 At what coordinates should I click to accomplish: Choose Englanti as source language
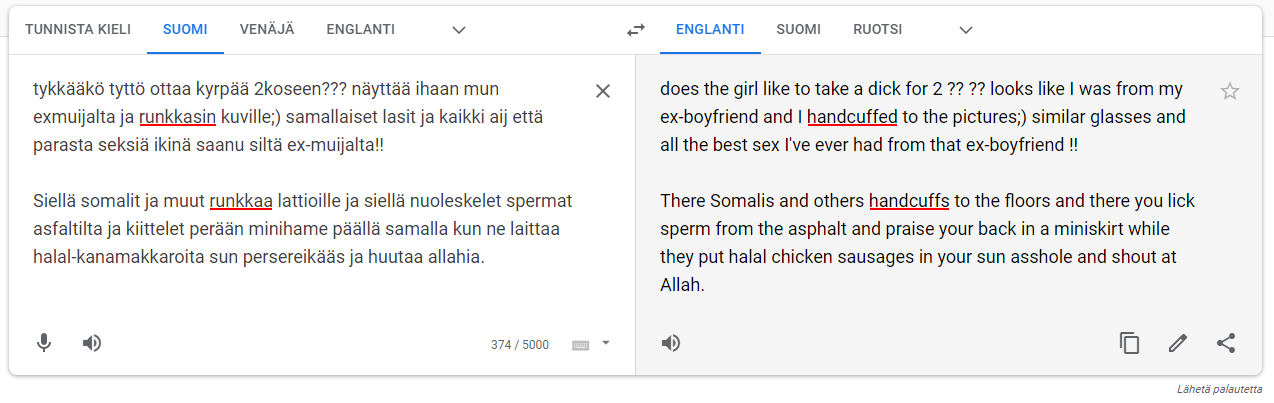pos(360,30)
